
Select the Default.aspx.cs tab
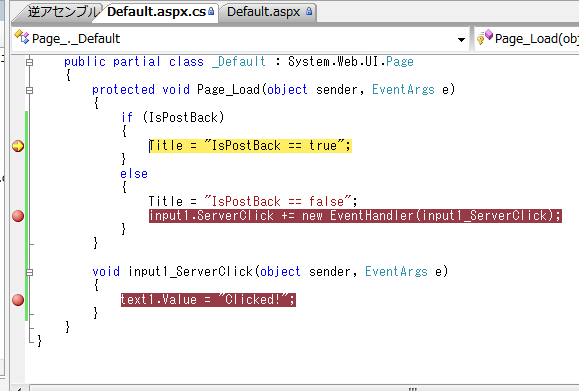(157, 12)
